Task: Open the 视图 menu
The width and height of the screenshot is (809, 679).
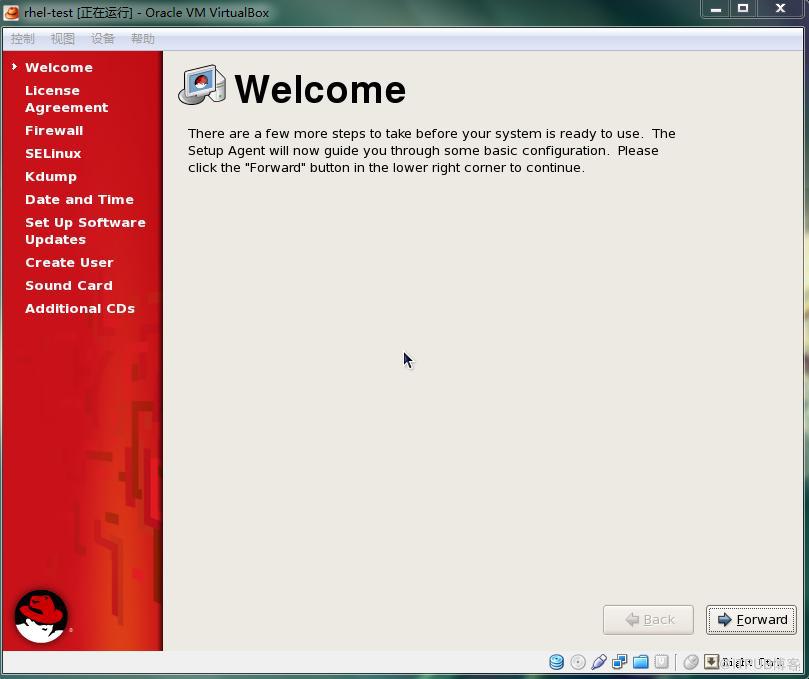Action: point(62,39)
